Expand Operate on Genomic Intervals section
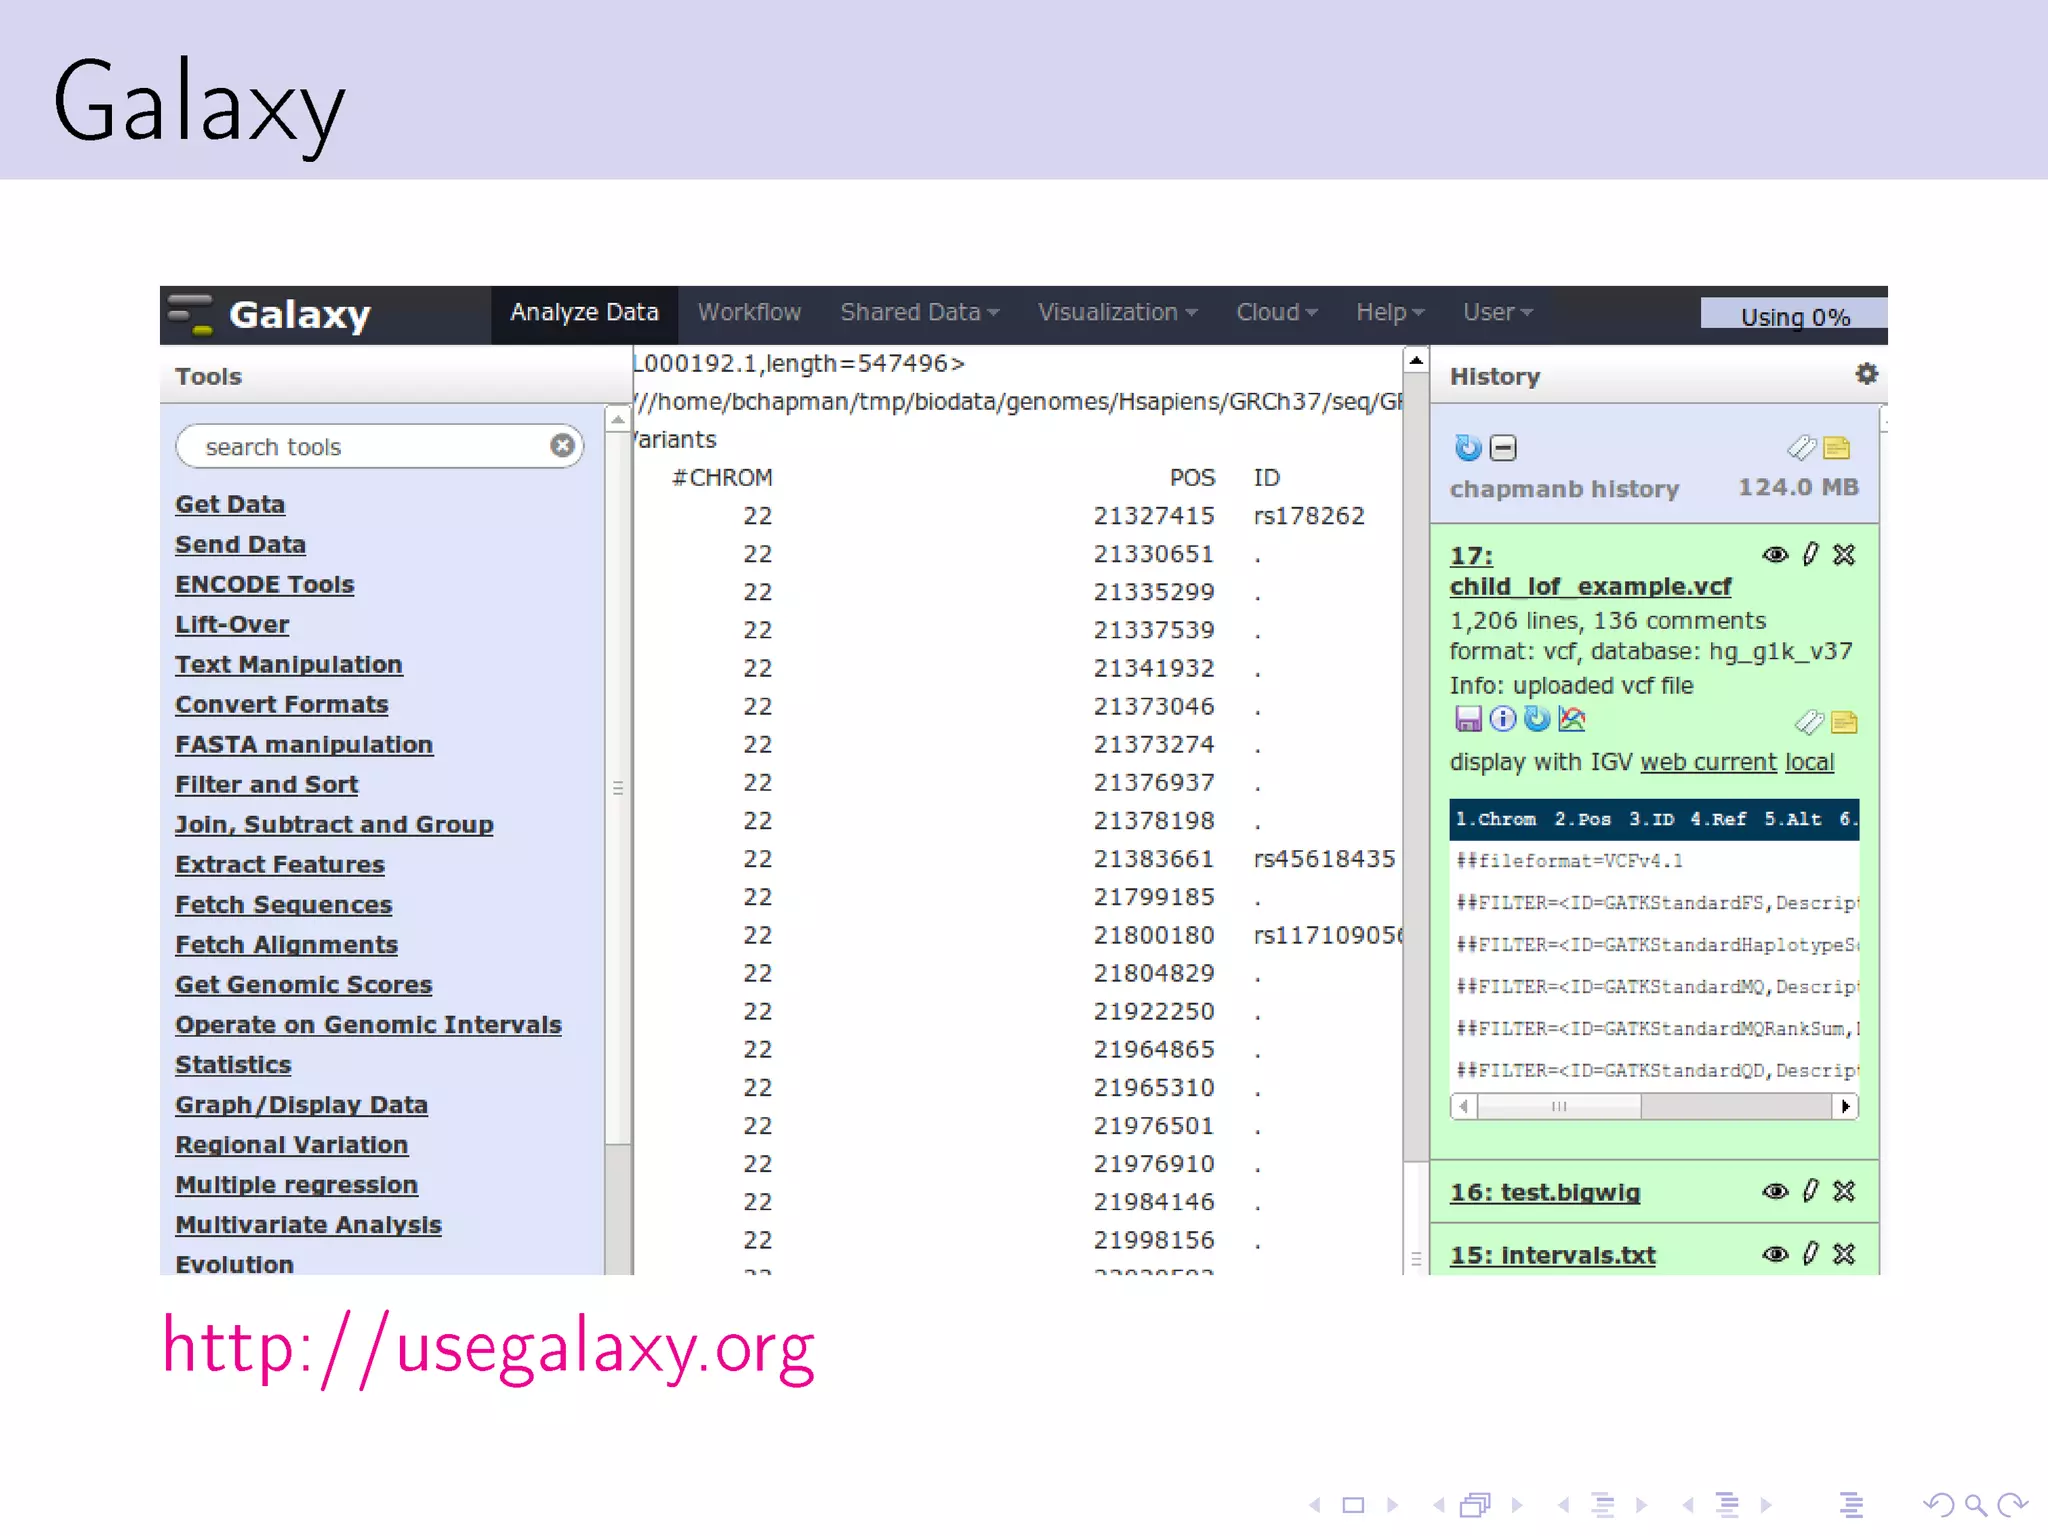 click(x=368, y=1024)
